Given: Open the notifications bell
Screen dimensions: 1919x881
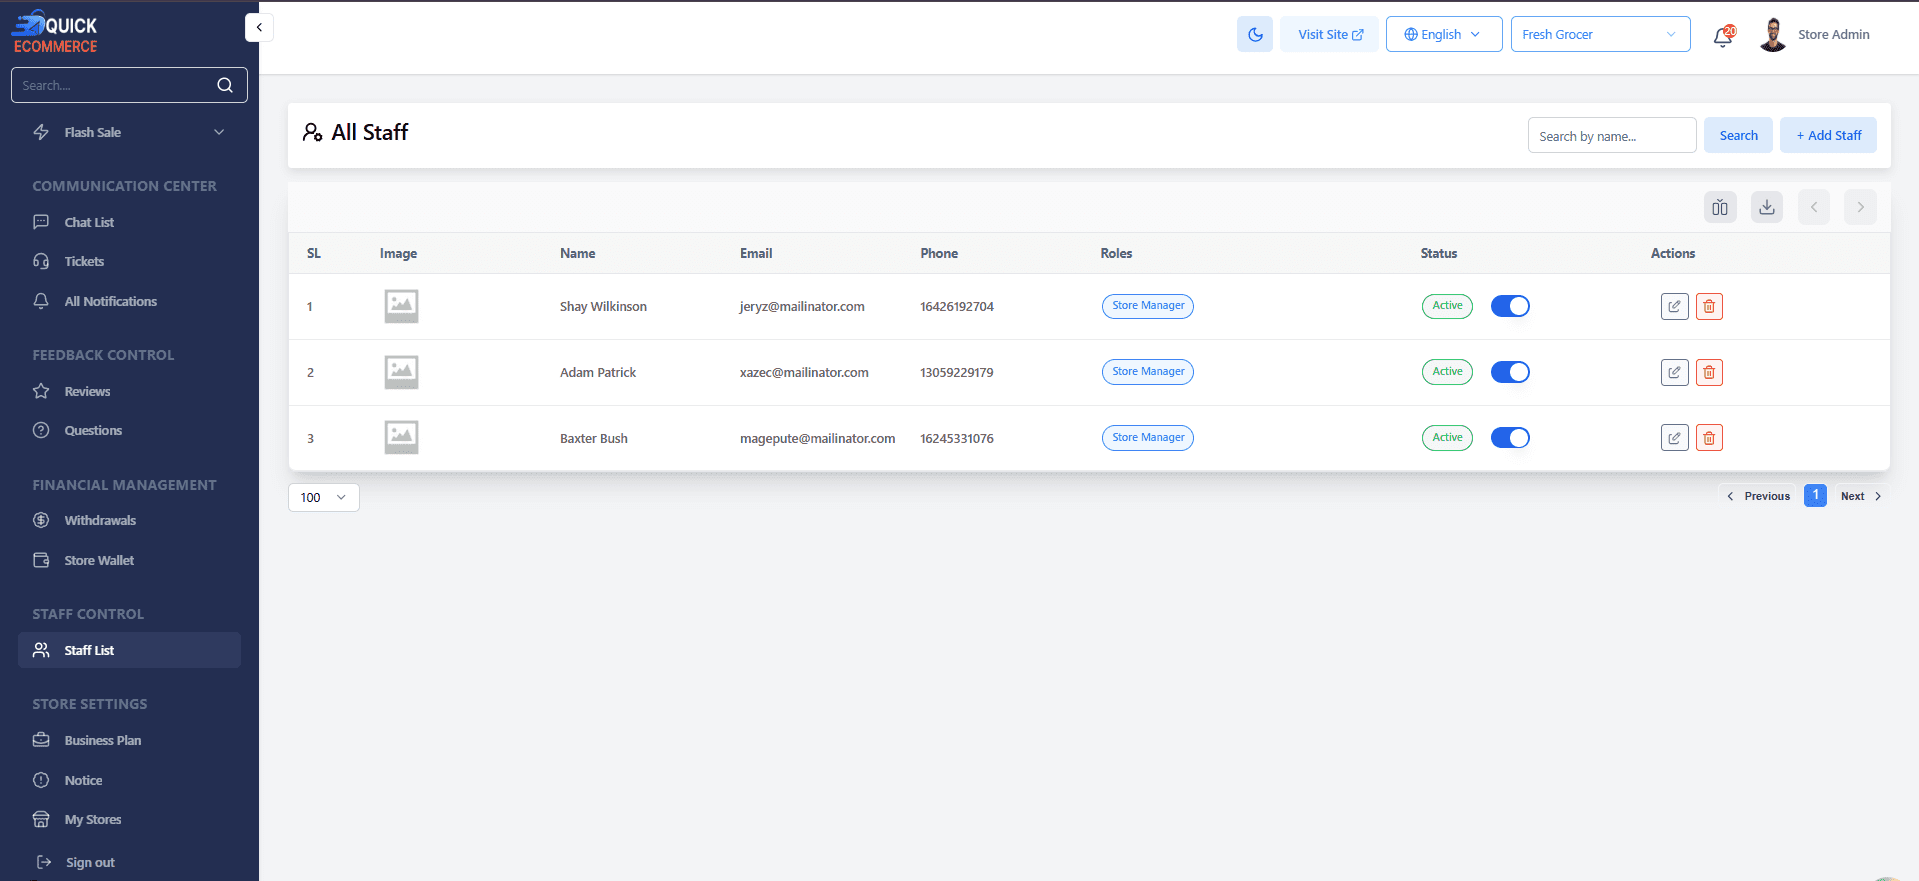Looking at the screenshot, I should pyautogui.click(x=1722, y=36).
